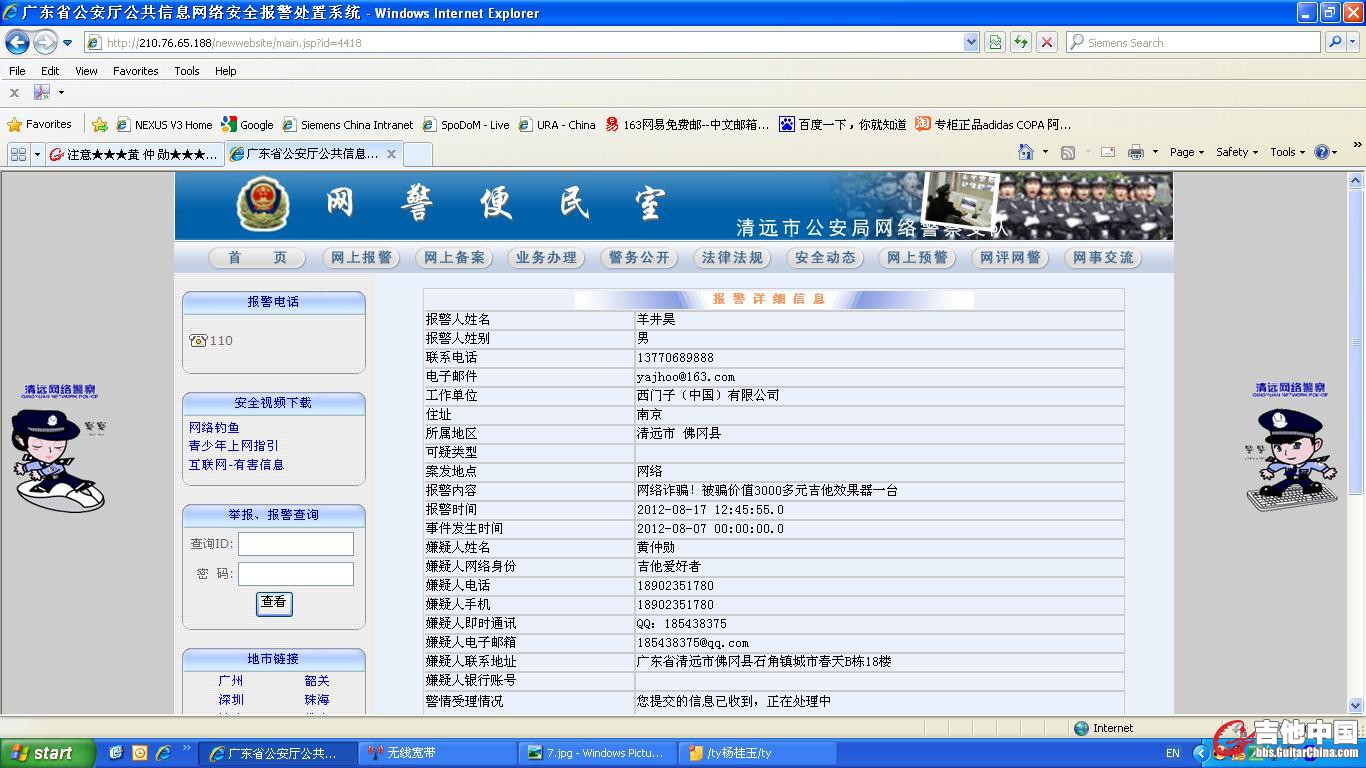
Task: Click the 查看 query button
Action: point(274,603)
